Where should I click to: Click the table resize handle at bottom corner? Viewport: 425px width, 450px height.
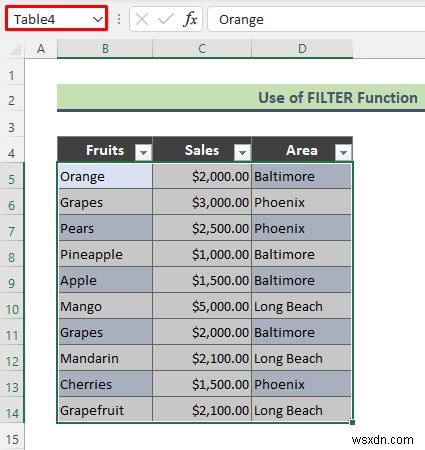pos(352,422)
